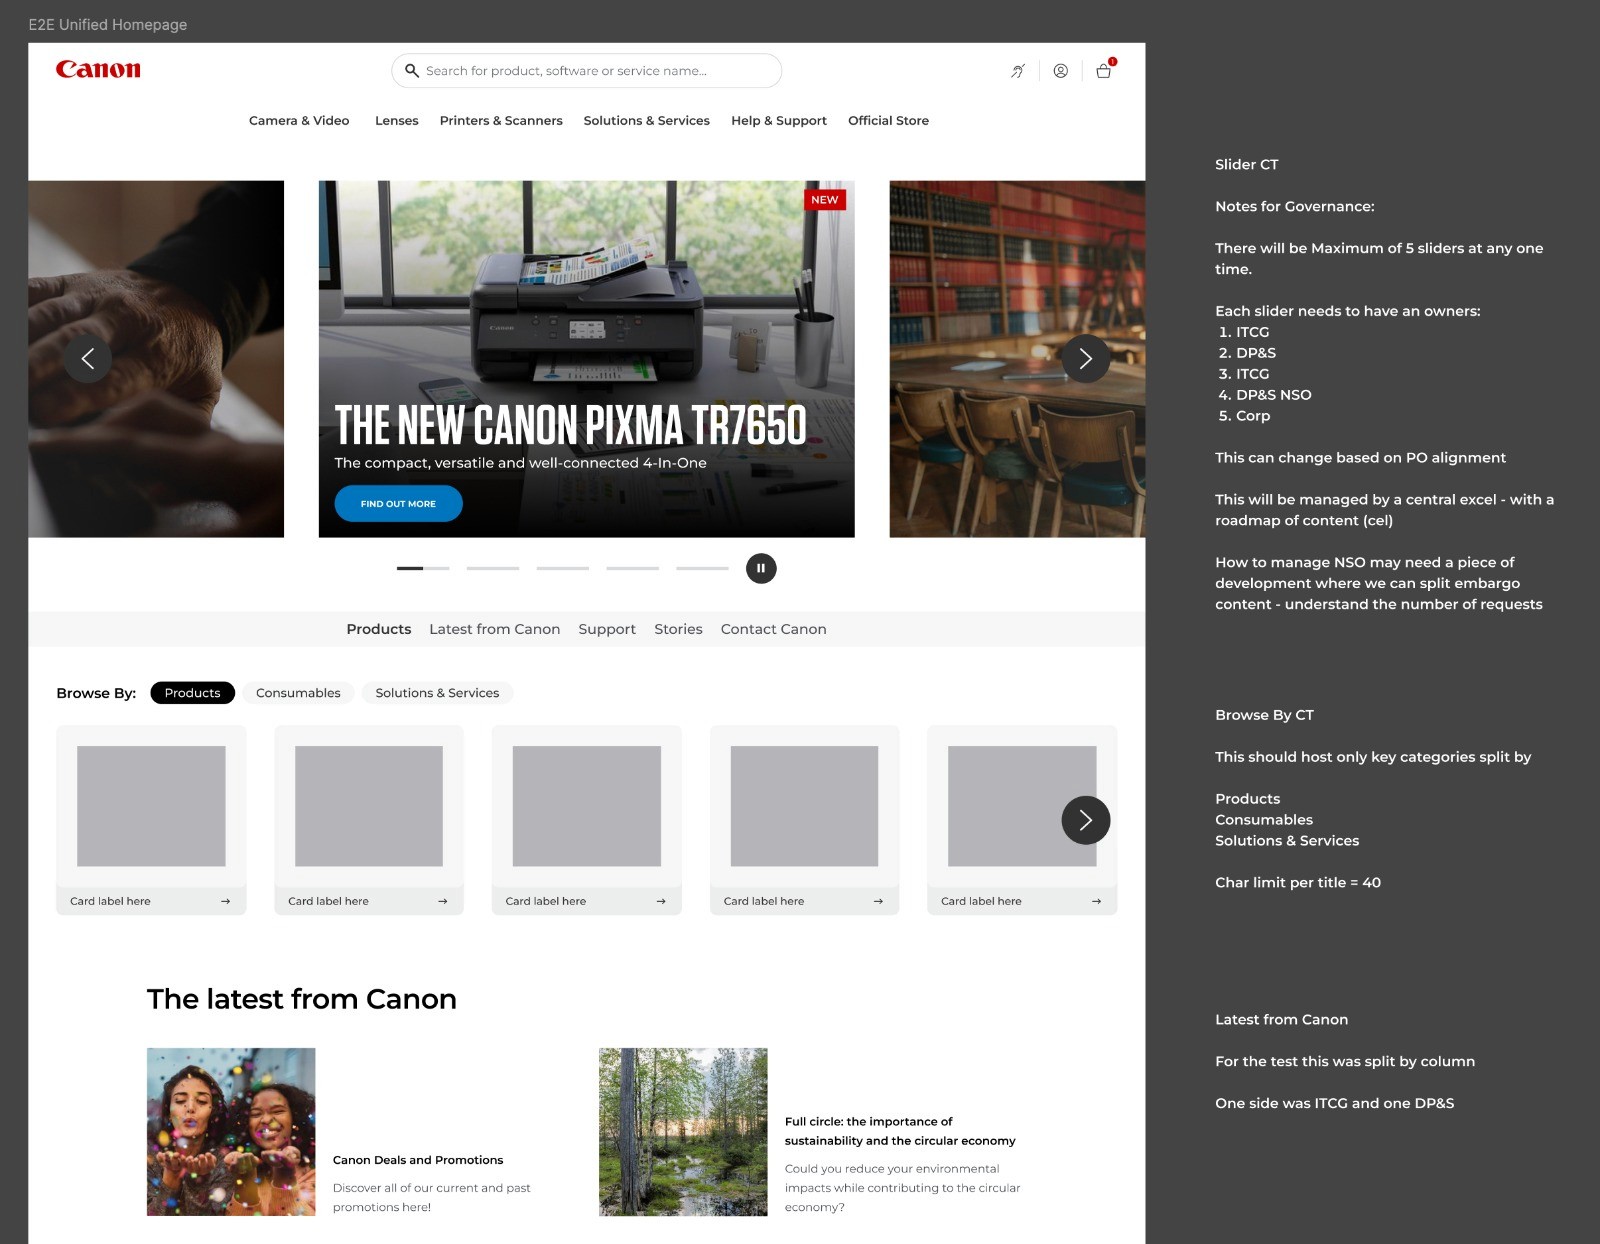Screen dimensions: 1600x1244
Task: Select Notes for Governance text
Action: 1295,206
